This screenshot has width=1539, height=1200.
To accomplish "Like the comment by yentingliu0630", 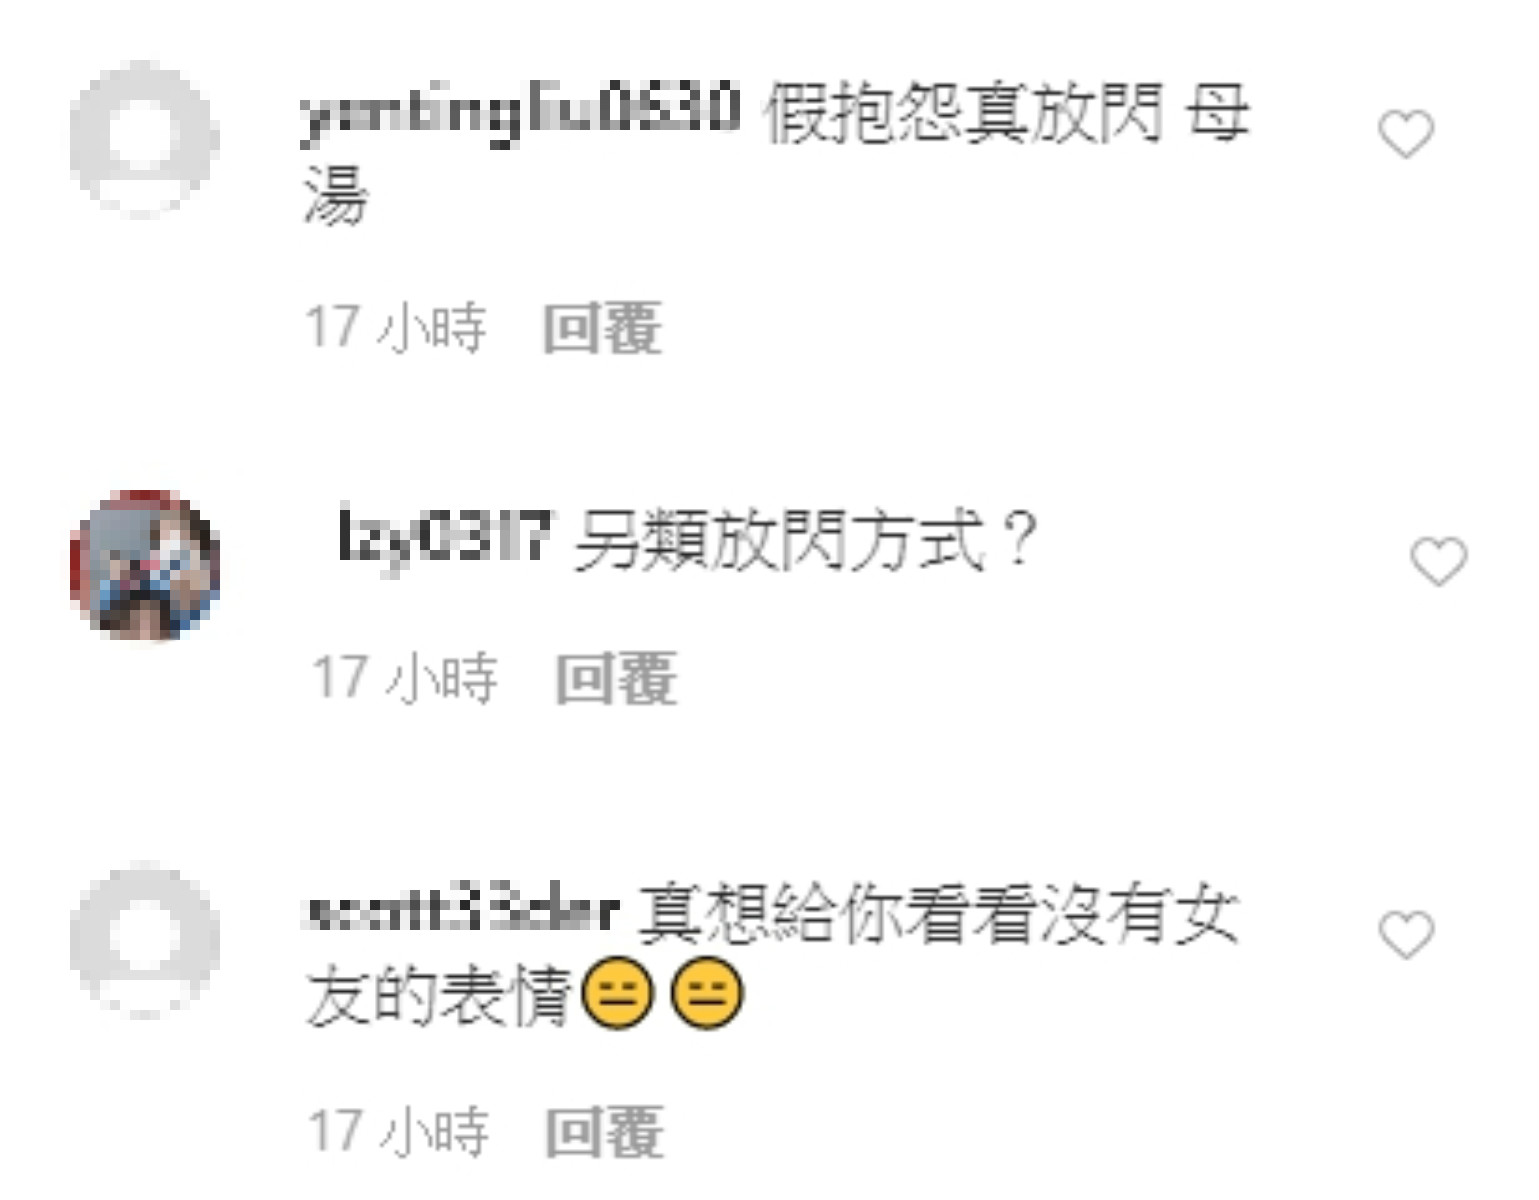I will coord(1406,135).
